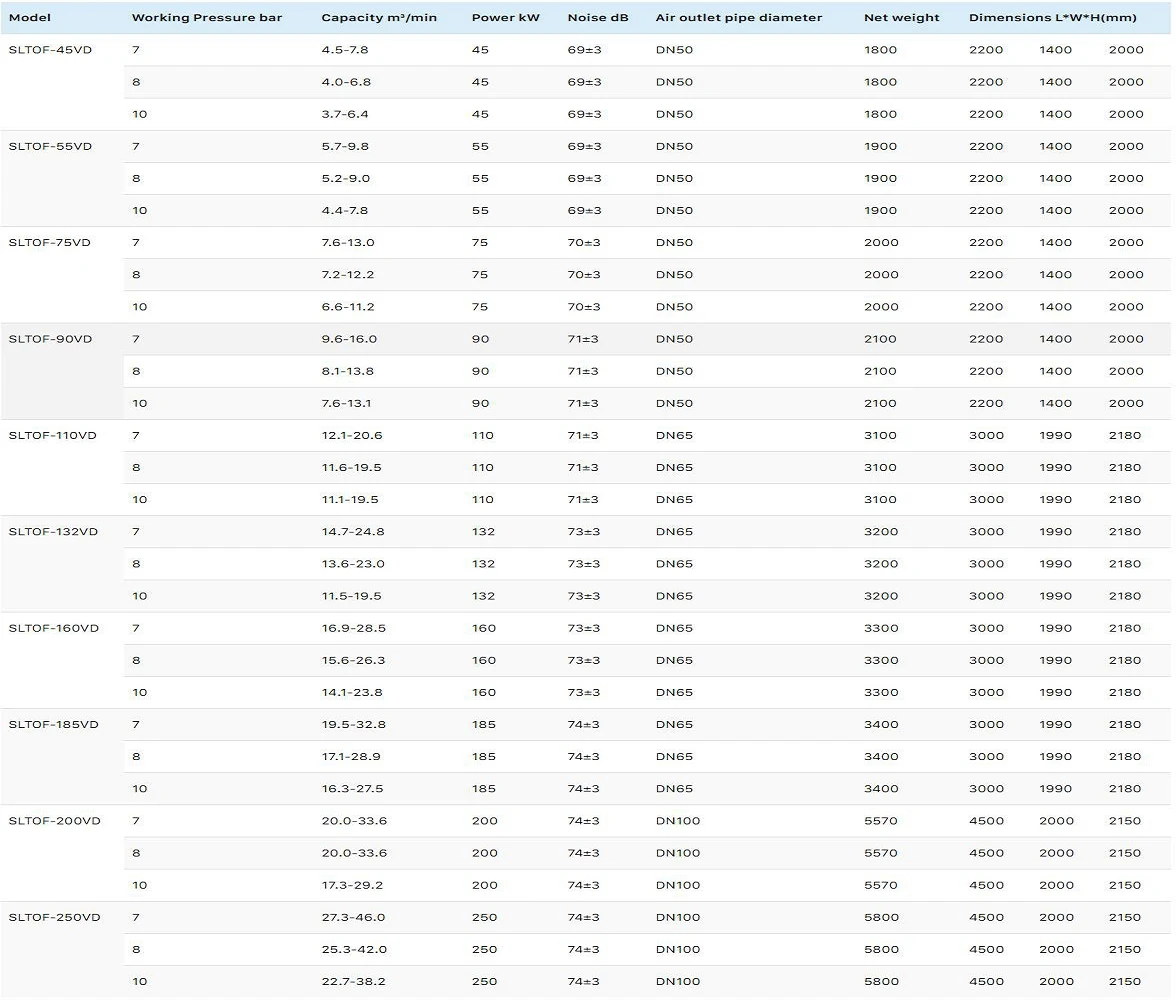The height and width of the screenshot is (1000, 1176).
Task: Click capacity value 4.0-6.8
Action: (x=346, y=82)
